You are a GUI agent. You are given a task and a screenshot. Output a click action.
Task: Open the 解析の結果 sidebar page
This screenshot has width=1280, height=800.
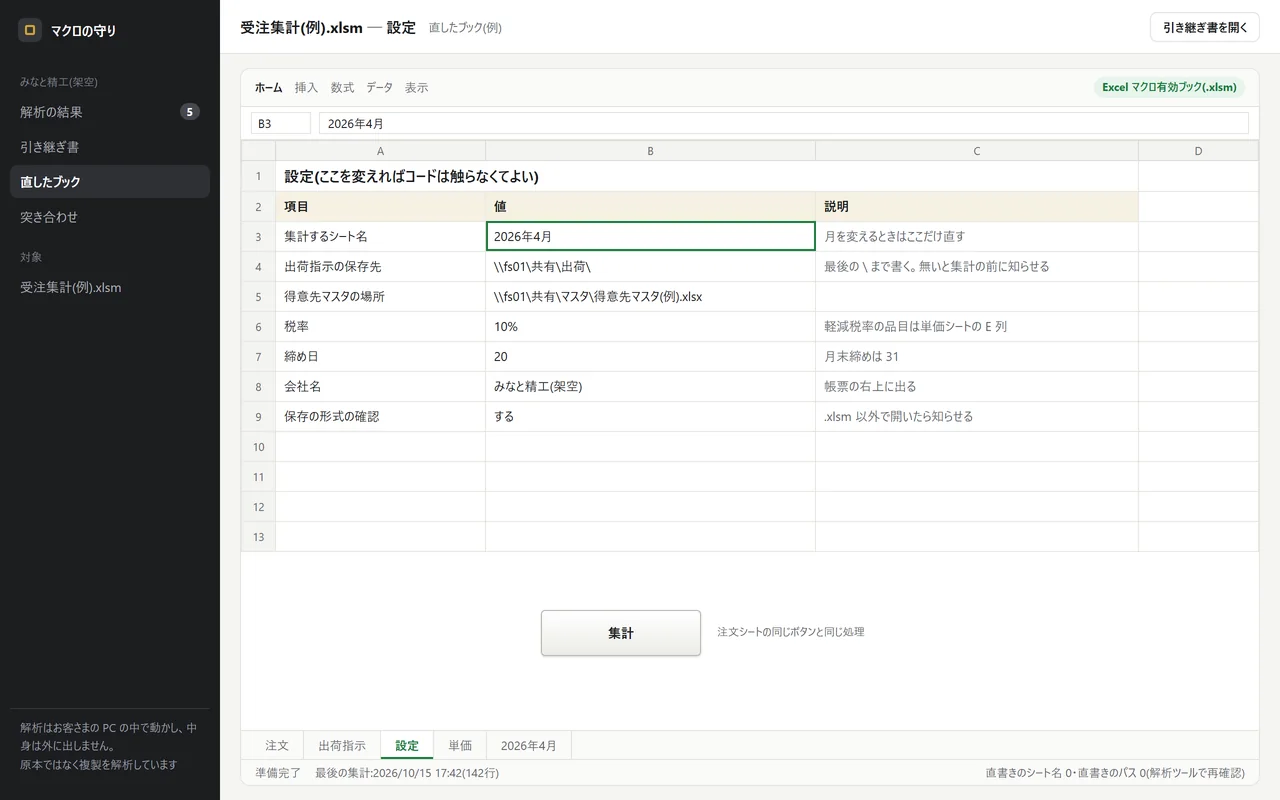tap(110, 112)
